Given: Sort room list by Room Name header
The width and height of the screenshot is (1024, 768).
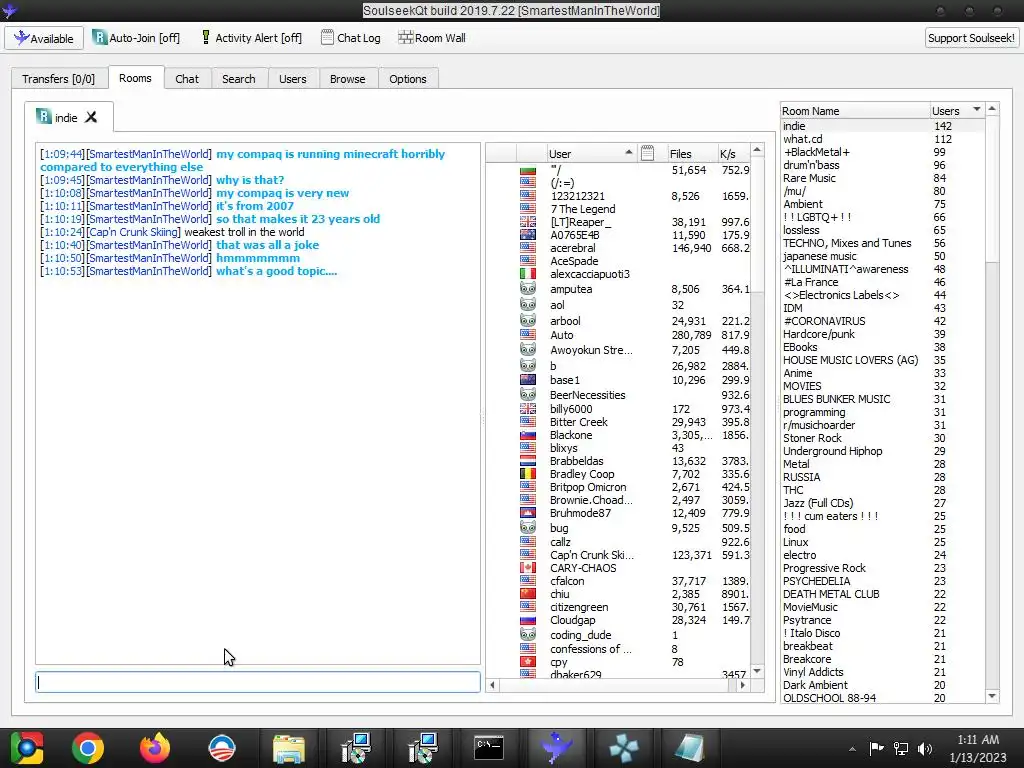Looking at the screenshot, I should [x=855, y=111].
